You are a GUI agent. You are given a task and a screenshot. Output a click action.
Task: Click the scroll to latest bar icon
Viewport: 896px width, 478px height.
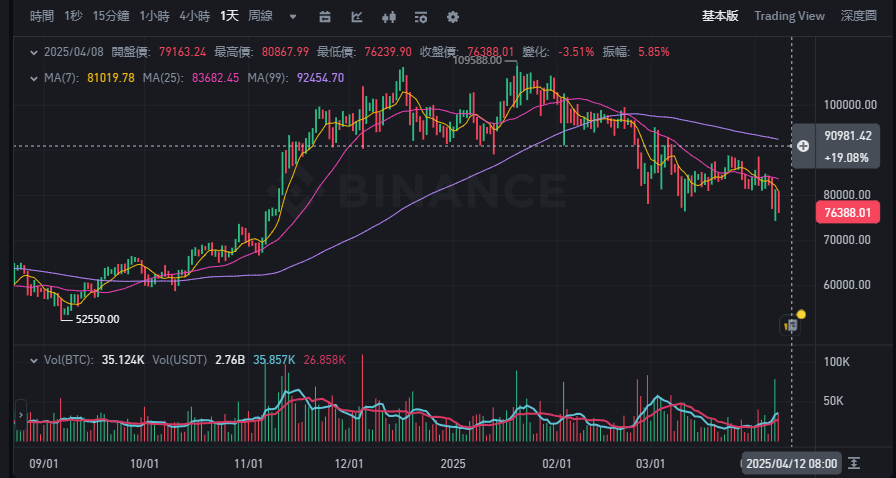point(854,462)
